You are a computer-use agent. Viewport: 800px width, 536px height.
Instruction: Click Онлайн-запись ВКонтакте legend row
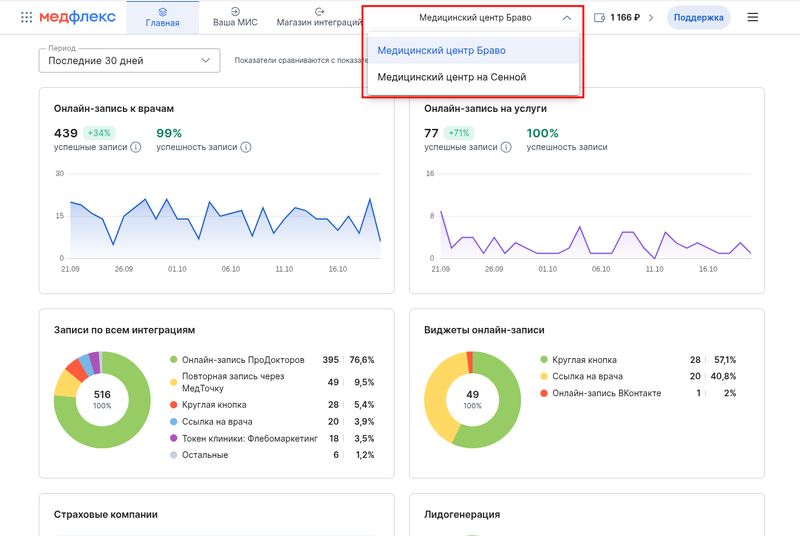coord(638,393)
